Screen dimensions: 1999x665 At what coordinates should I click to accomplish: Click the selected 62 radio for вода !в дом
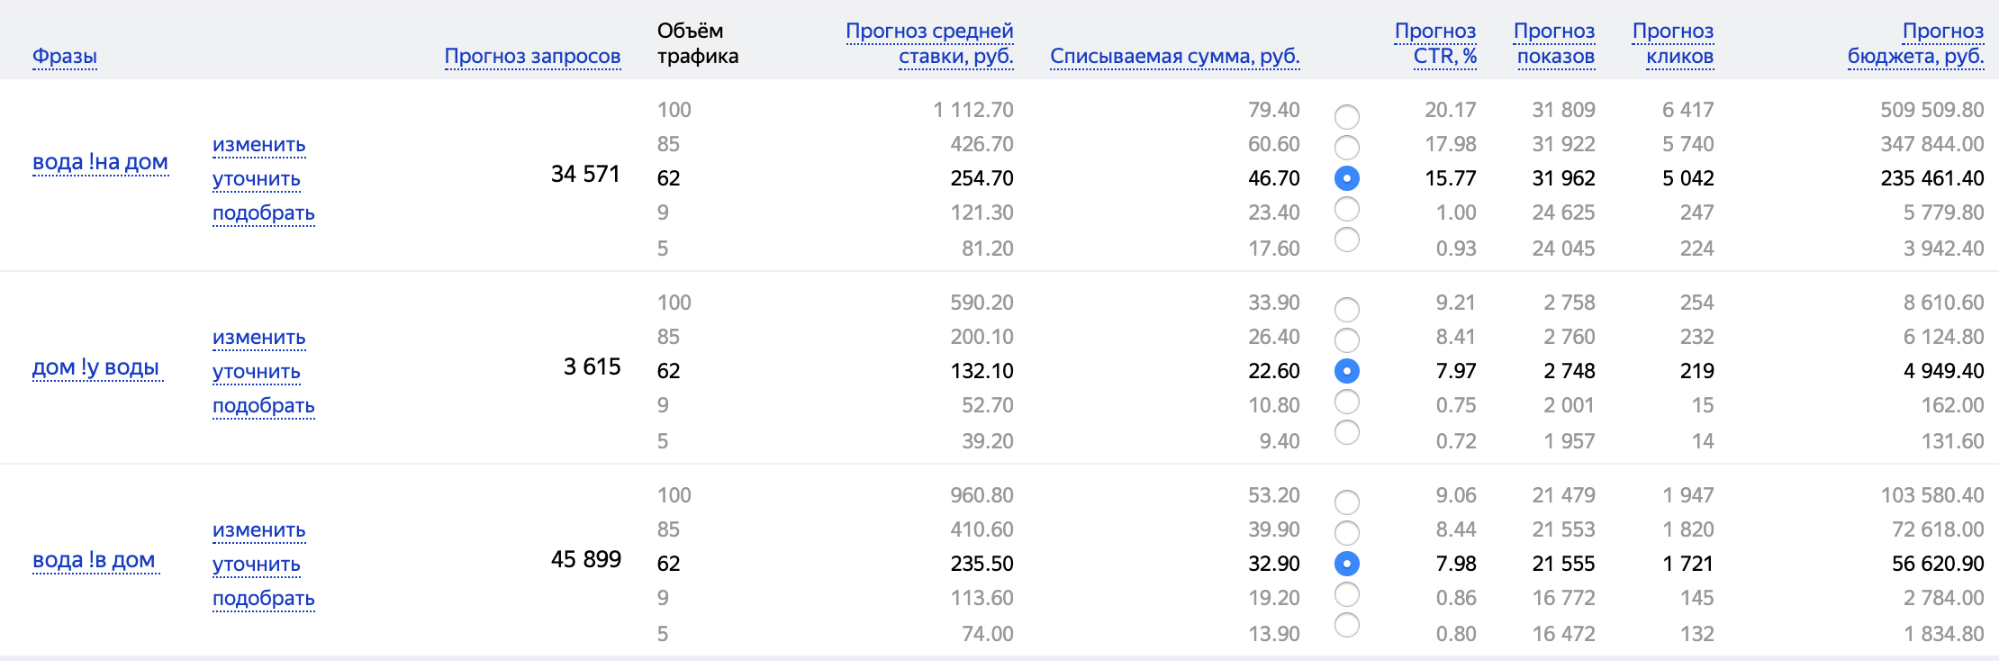click(x=1347, y=564)
